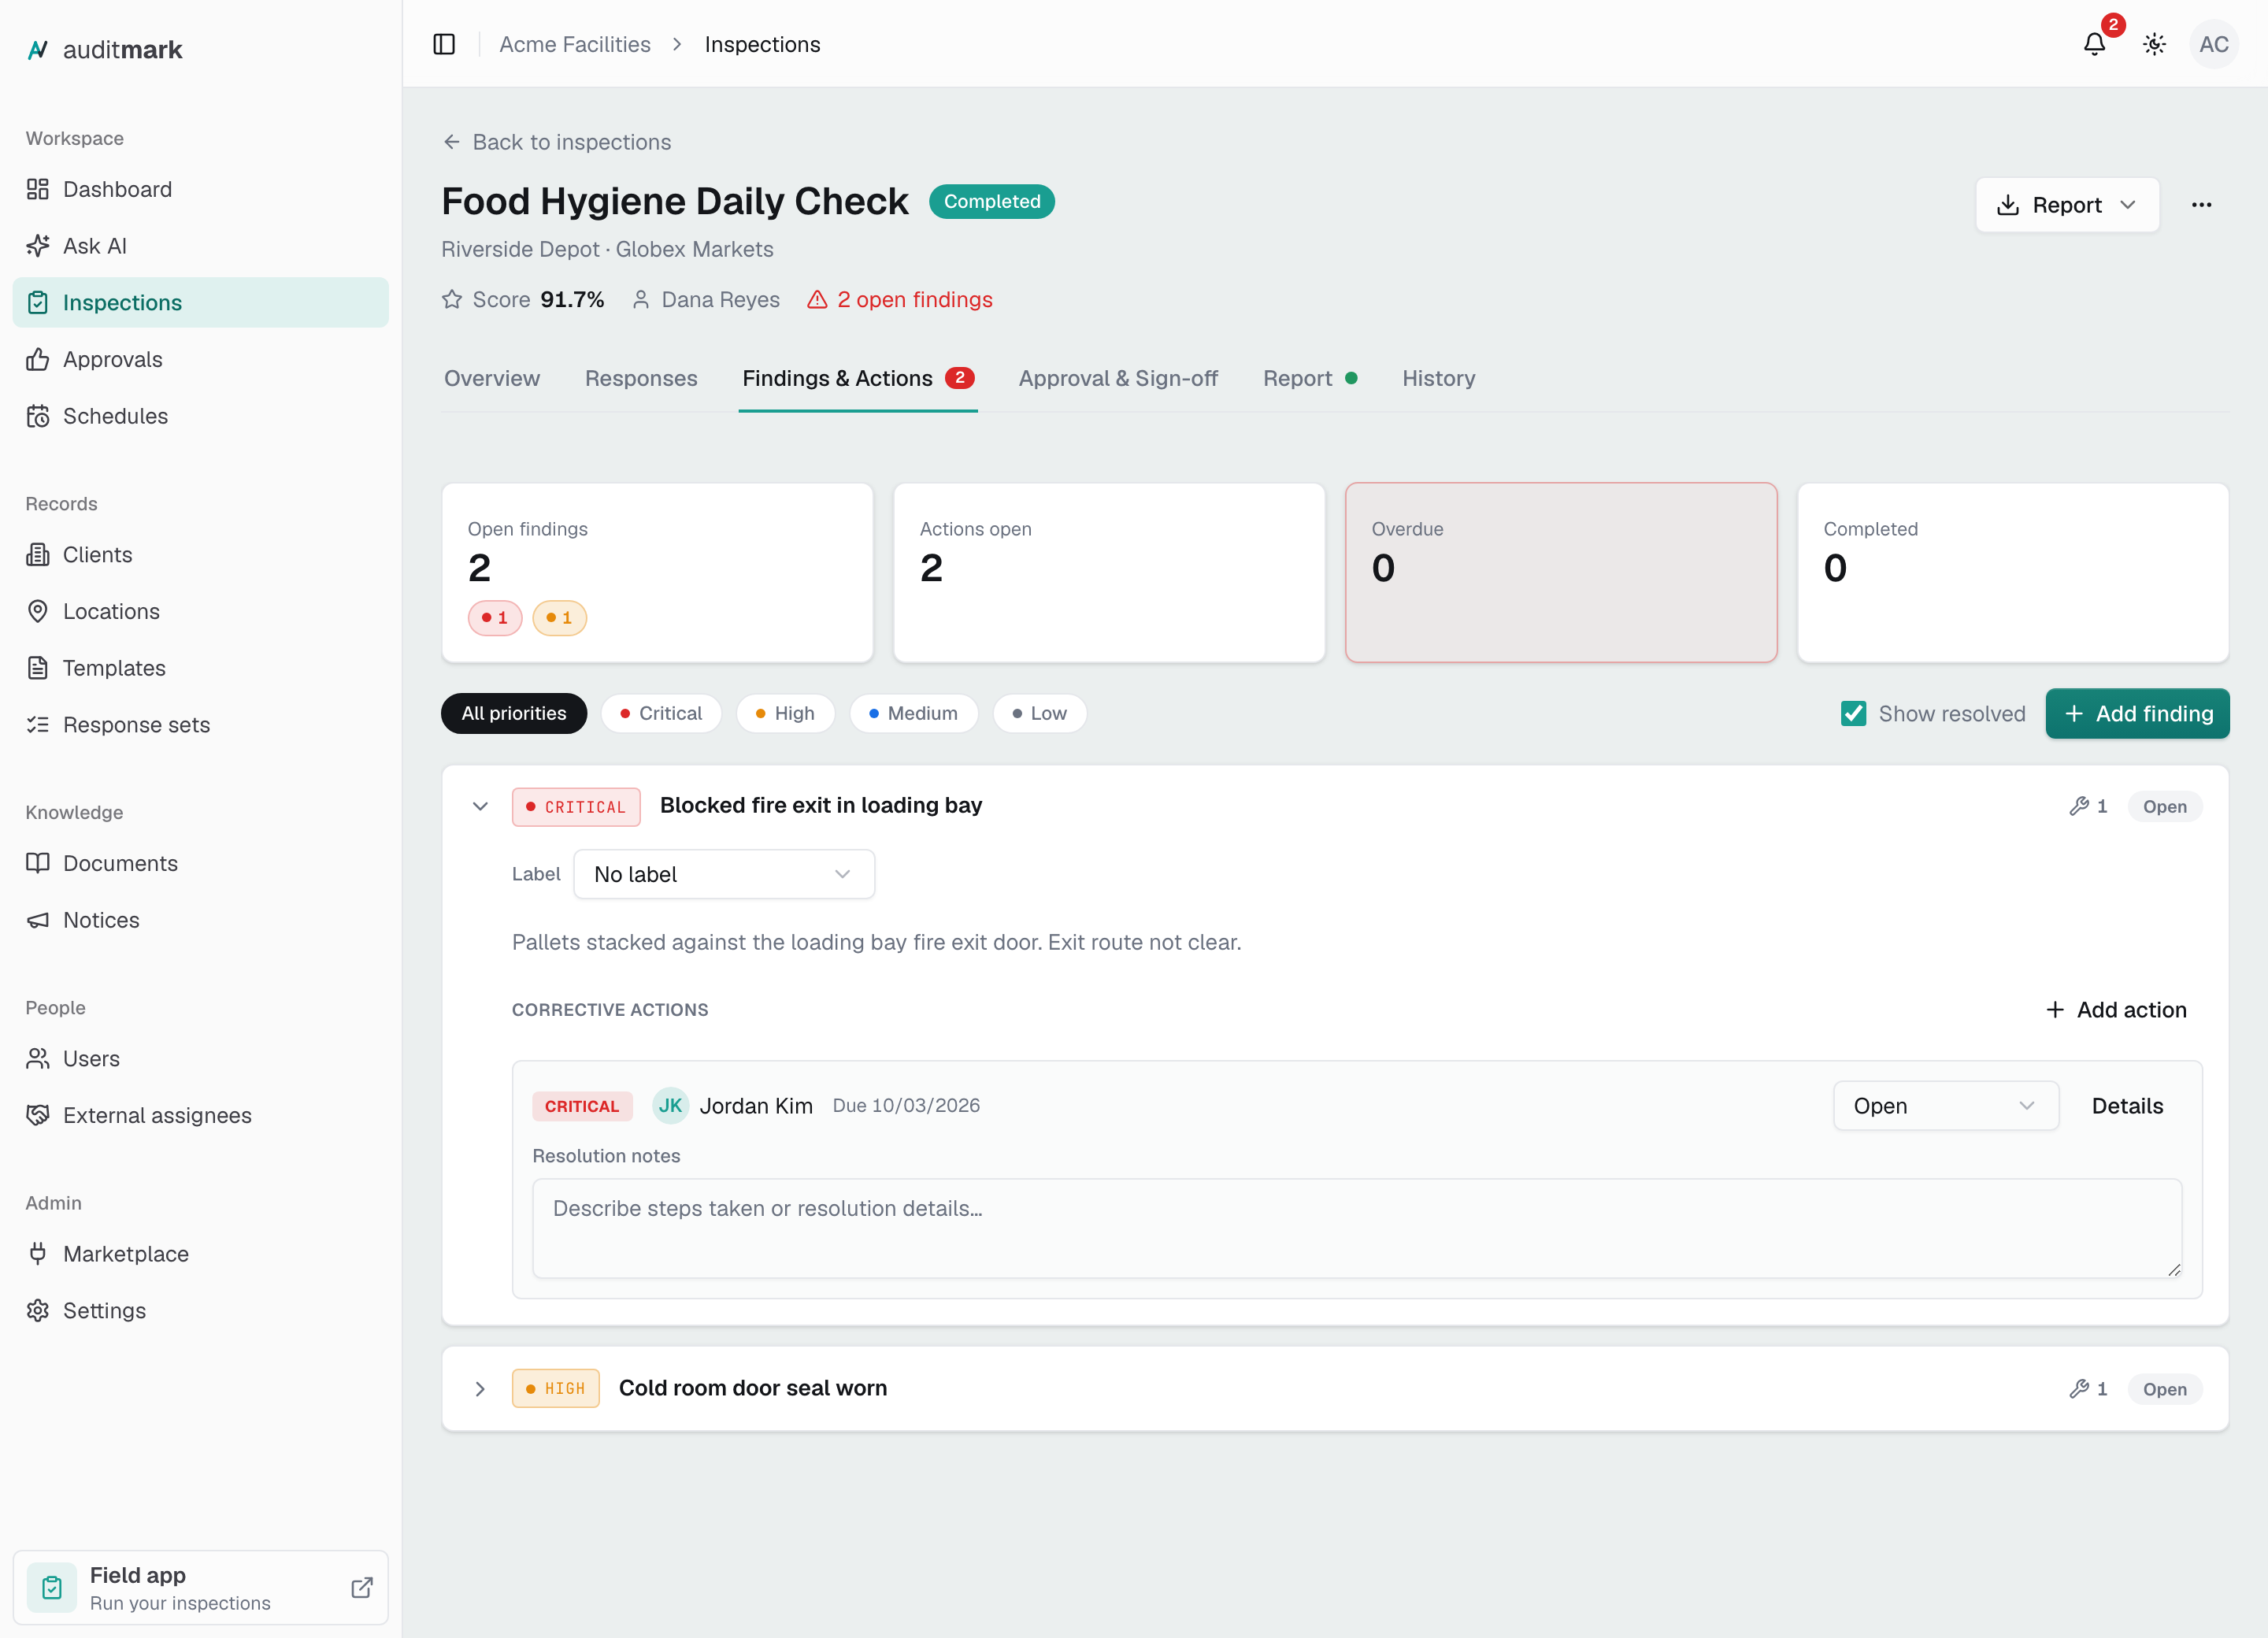Launch Field app external link
The image size is (2268, 1638).
click(x=200, y=1587)
